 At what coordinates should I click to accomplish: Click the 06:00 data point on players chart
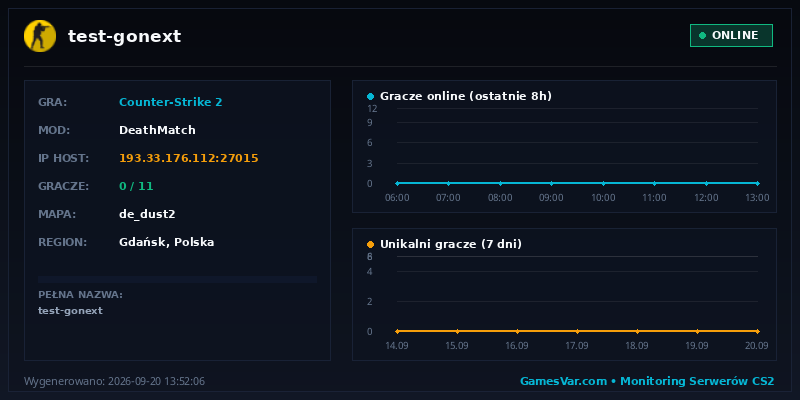pos(397,183)
